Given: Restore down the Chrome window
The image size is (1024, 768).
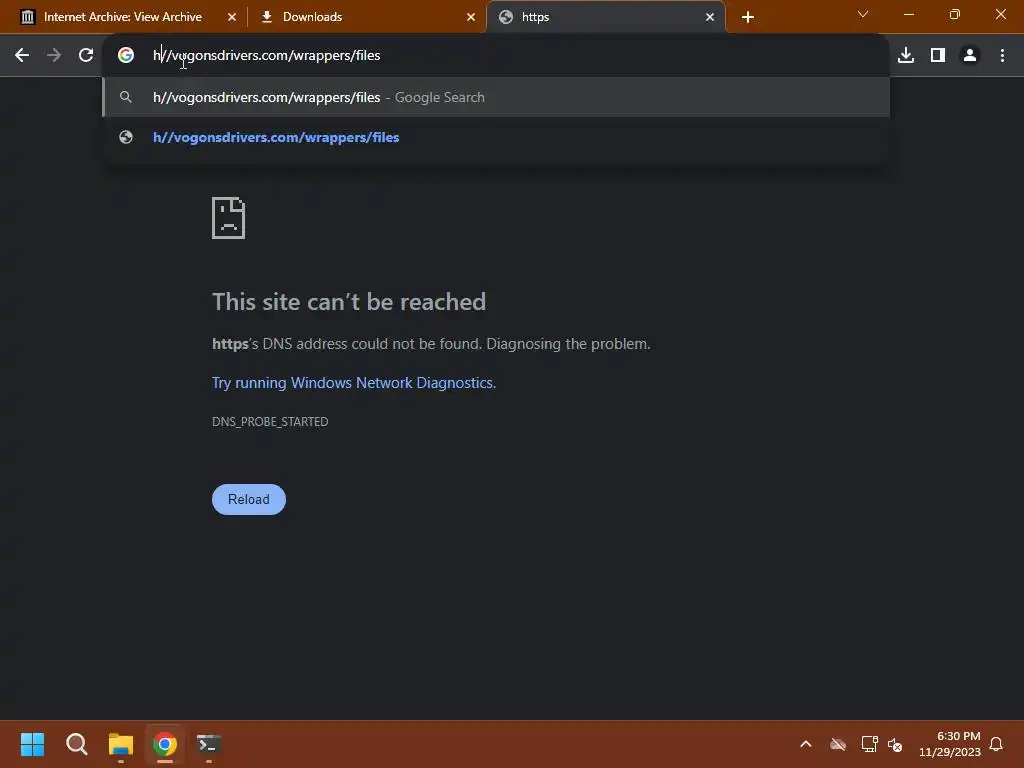Looking at the screenshot, I should pyautogui.click(x=955, y=14).
